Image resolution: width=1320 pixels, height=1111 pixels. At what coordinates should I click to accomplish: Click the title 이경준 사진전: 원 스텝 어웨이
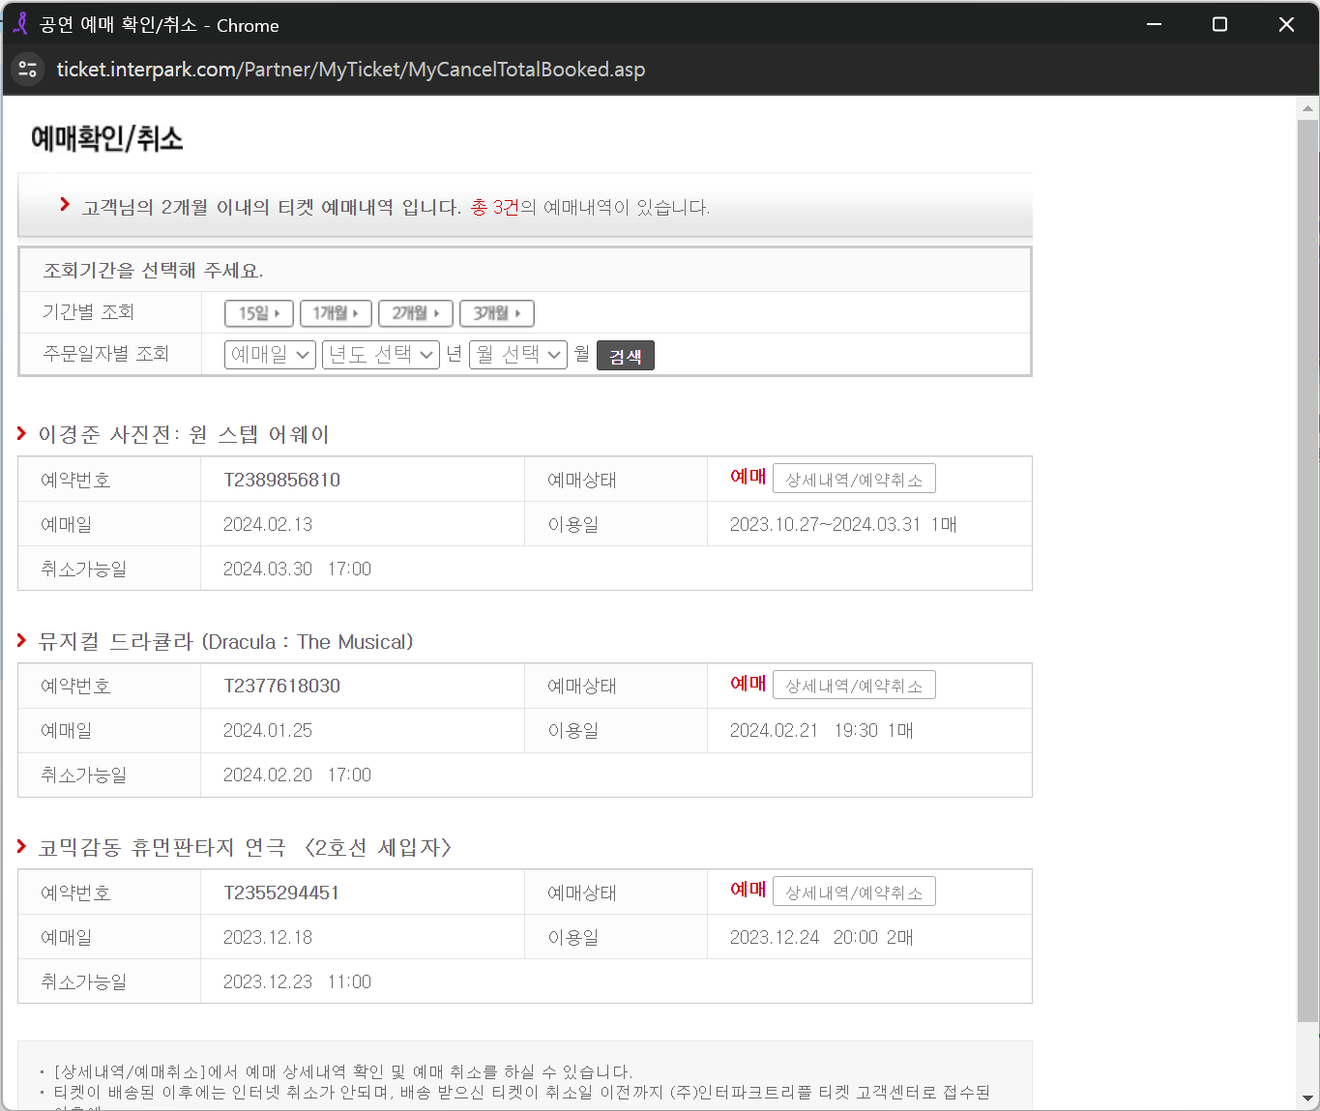tap(184, 434)
